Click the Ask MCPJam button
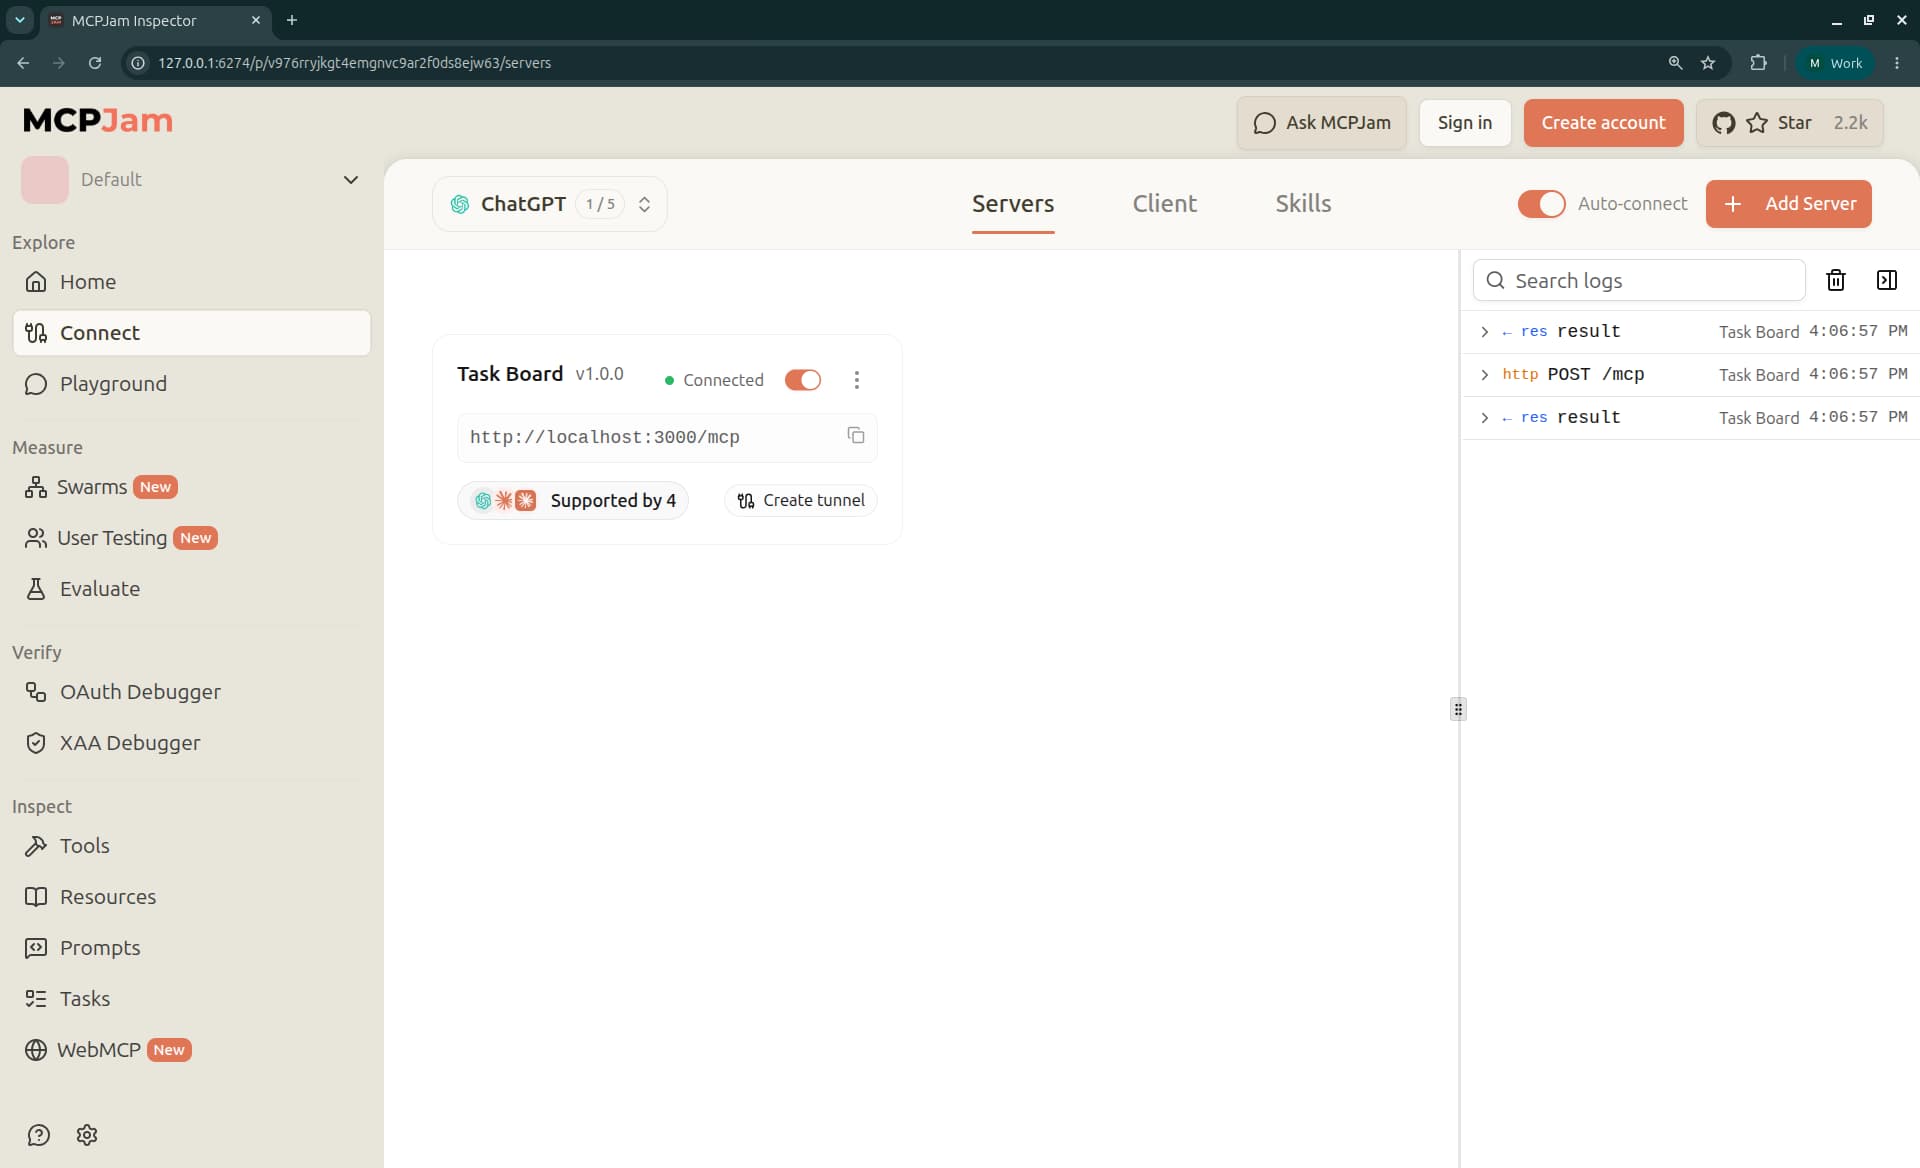Image resolution: width=1920 pixels, height=1168 pixels. point(1322,123)
